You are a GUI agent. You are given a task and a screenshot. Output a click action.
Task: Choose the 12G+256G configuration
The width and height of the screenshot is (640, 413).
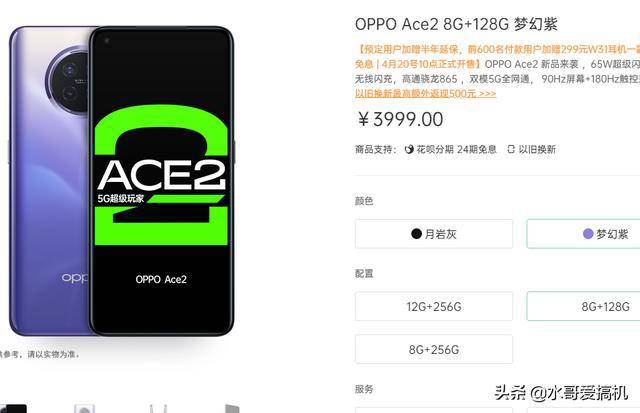[x=434, y=306]
